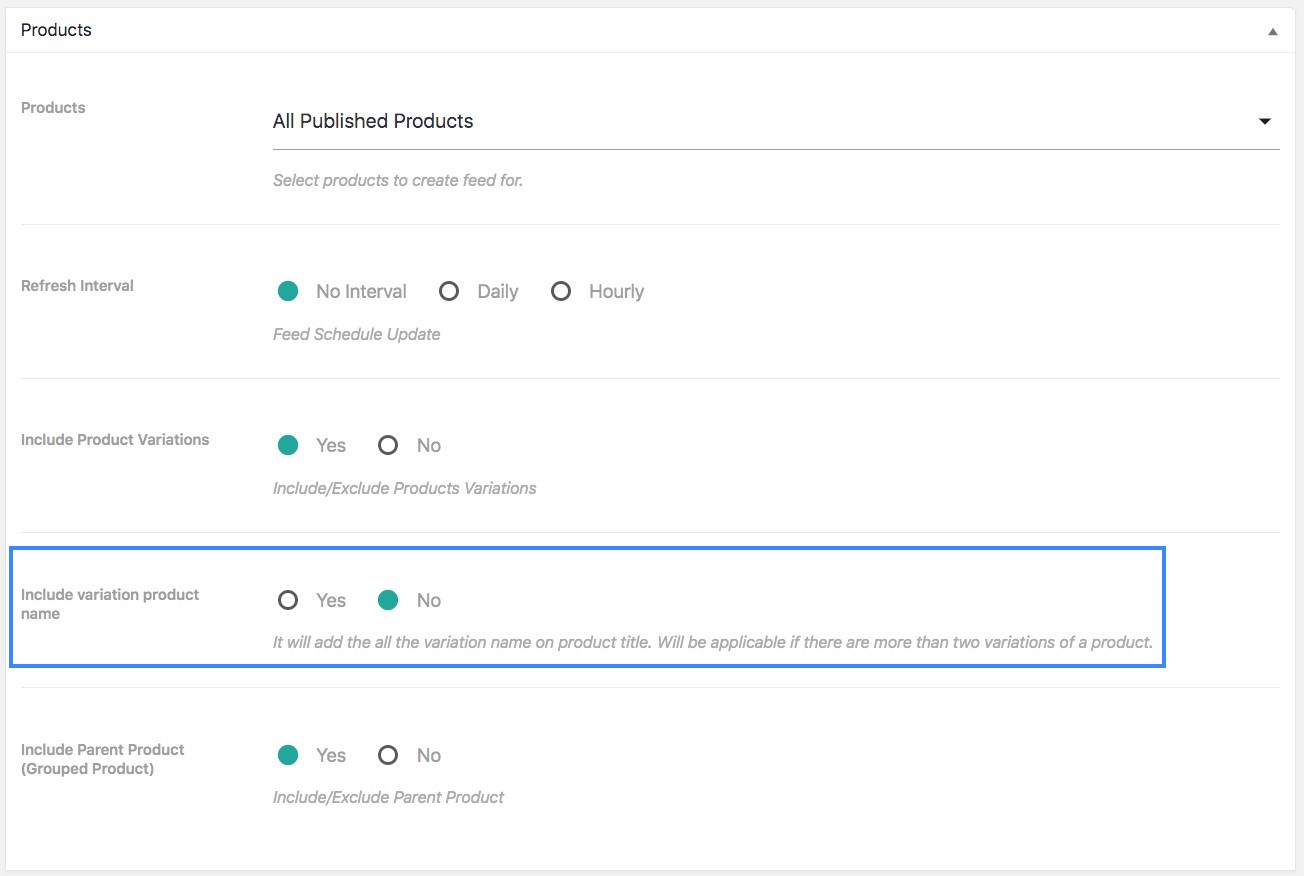Click the 'Feed Schedule Update' hint text
The width and height of the screenshot is (1304, 876).
point(357,334)
